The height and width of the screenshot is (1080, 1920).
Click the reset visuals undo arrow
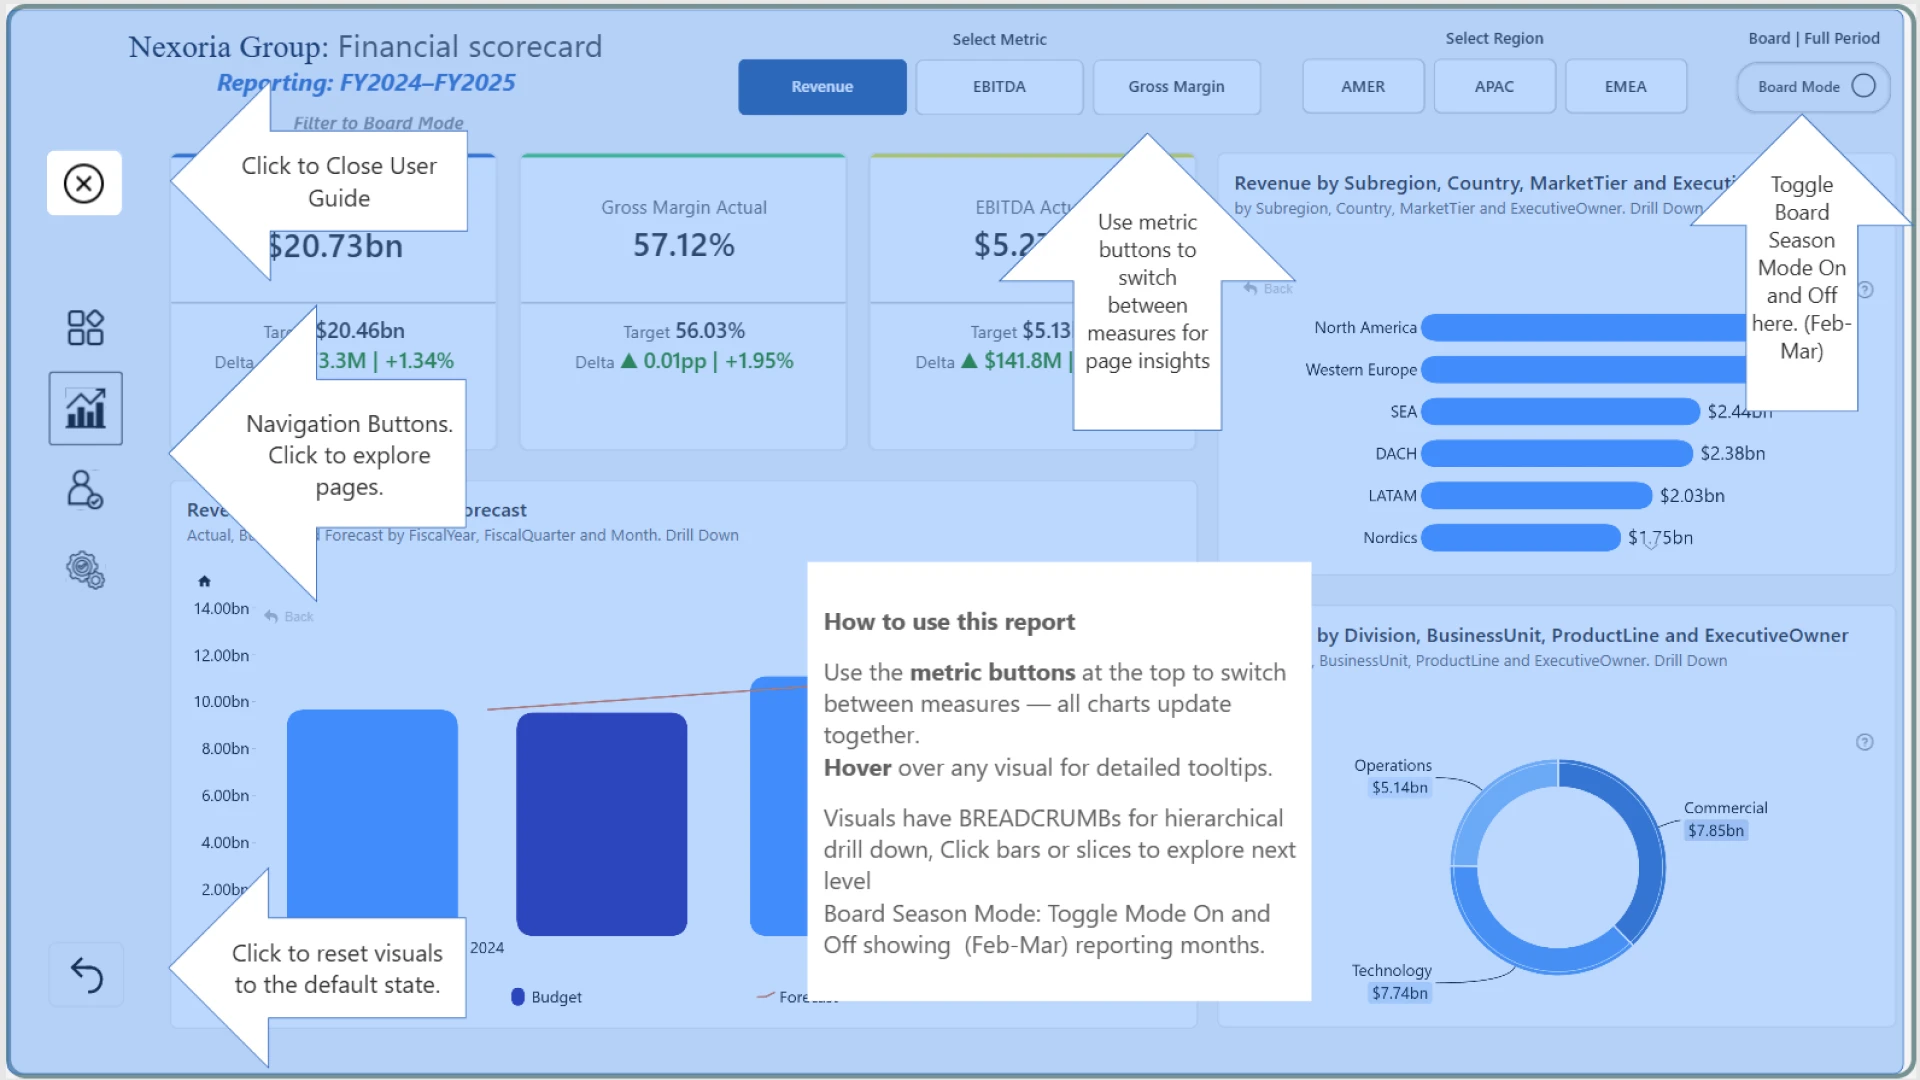(86, 974)
